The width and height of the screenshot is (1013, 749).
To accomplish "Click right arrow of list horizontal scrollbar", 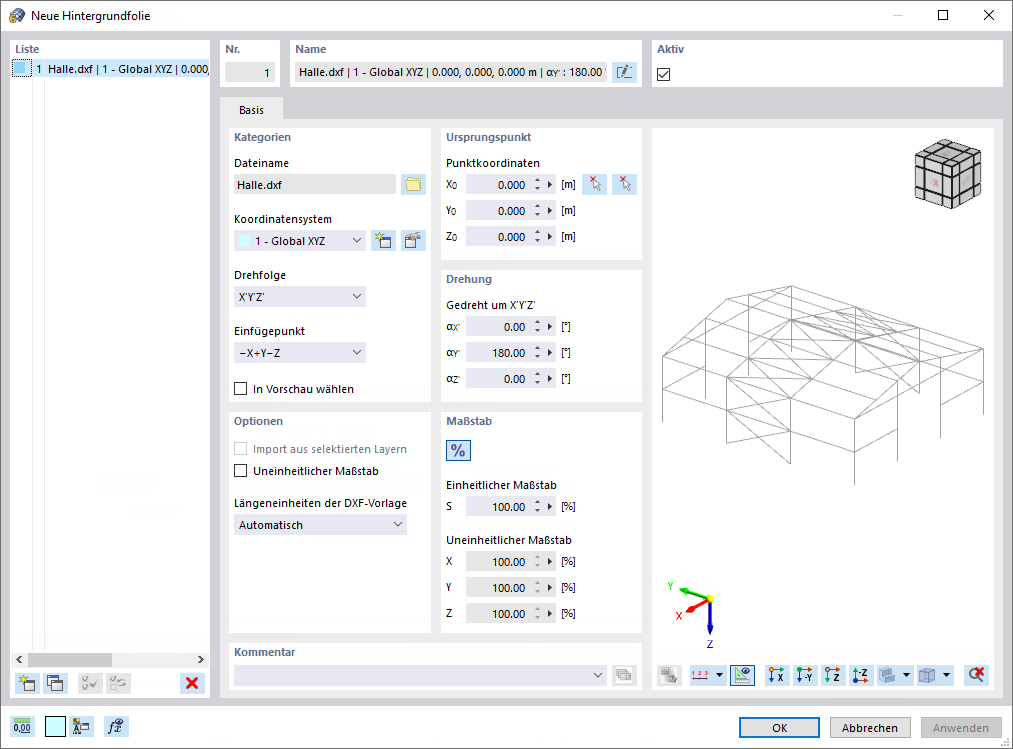I will pyautogui.click(x=200, y=659).
